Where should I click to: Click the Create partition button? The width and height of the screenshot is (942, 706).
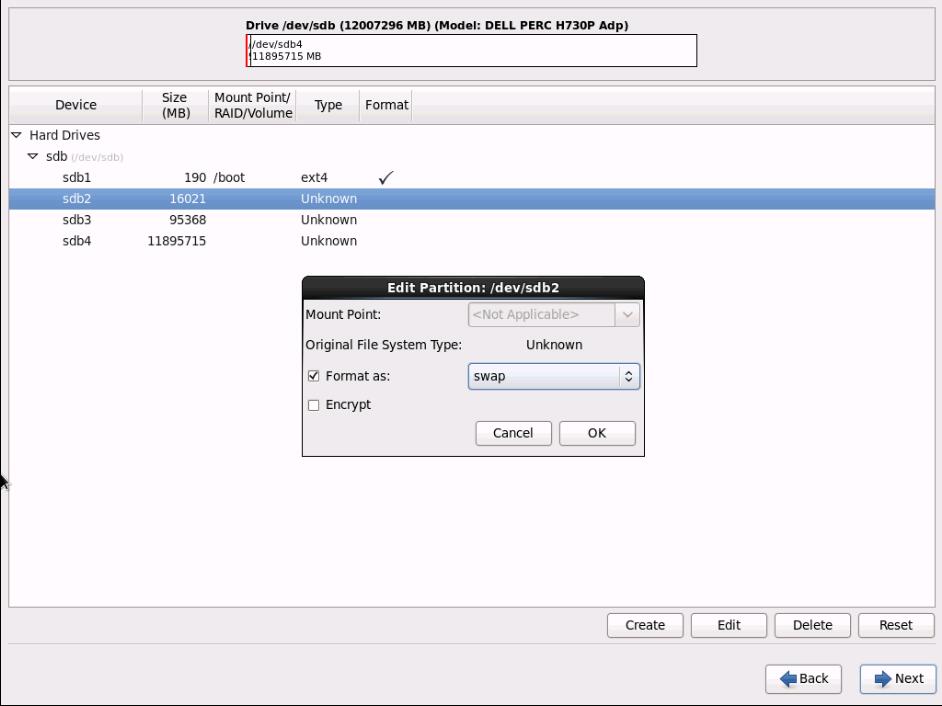click(645, 625)
